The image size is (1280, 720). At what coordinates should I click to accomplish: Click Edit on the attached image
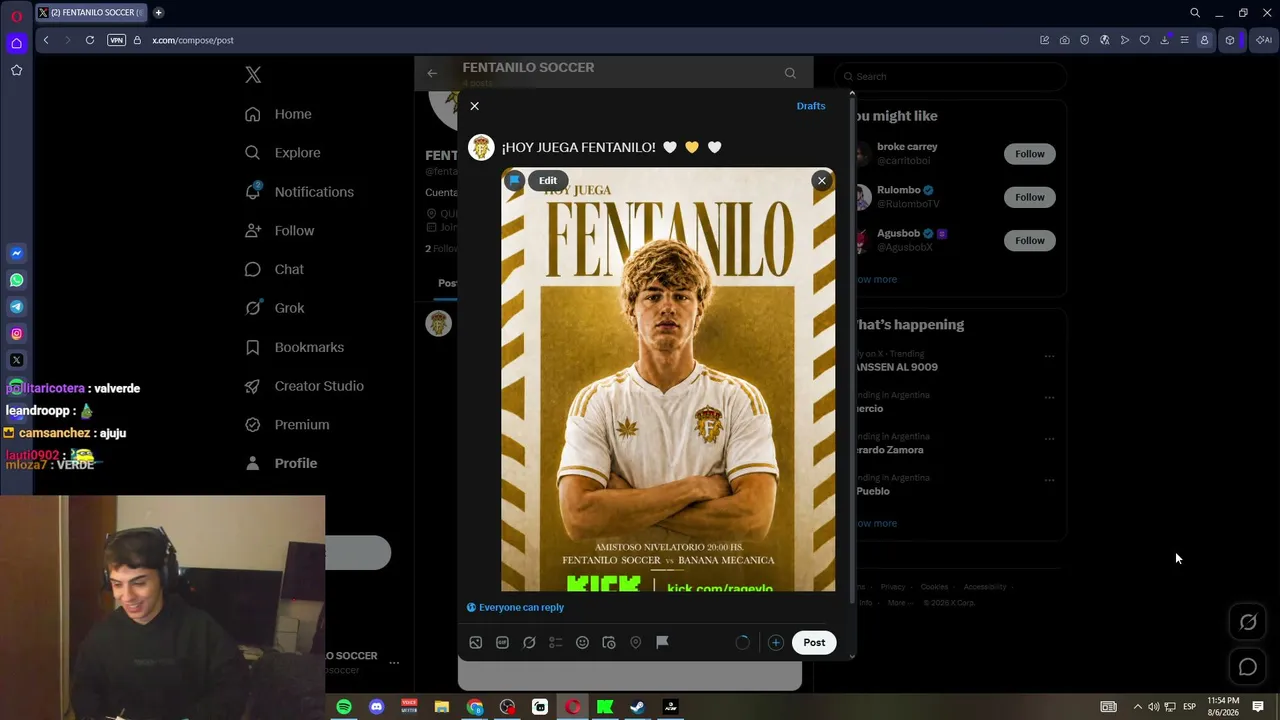(x=548, y=181)
